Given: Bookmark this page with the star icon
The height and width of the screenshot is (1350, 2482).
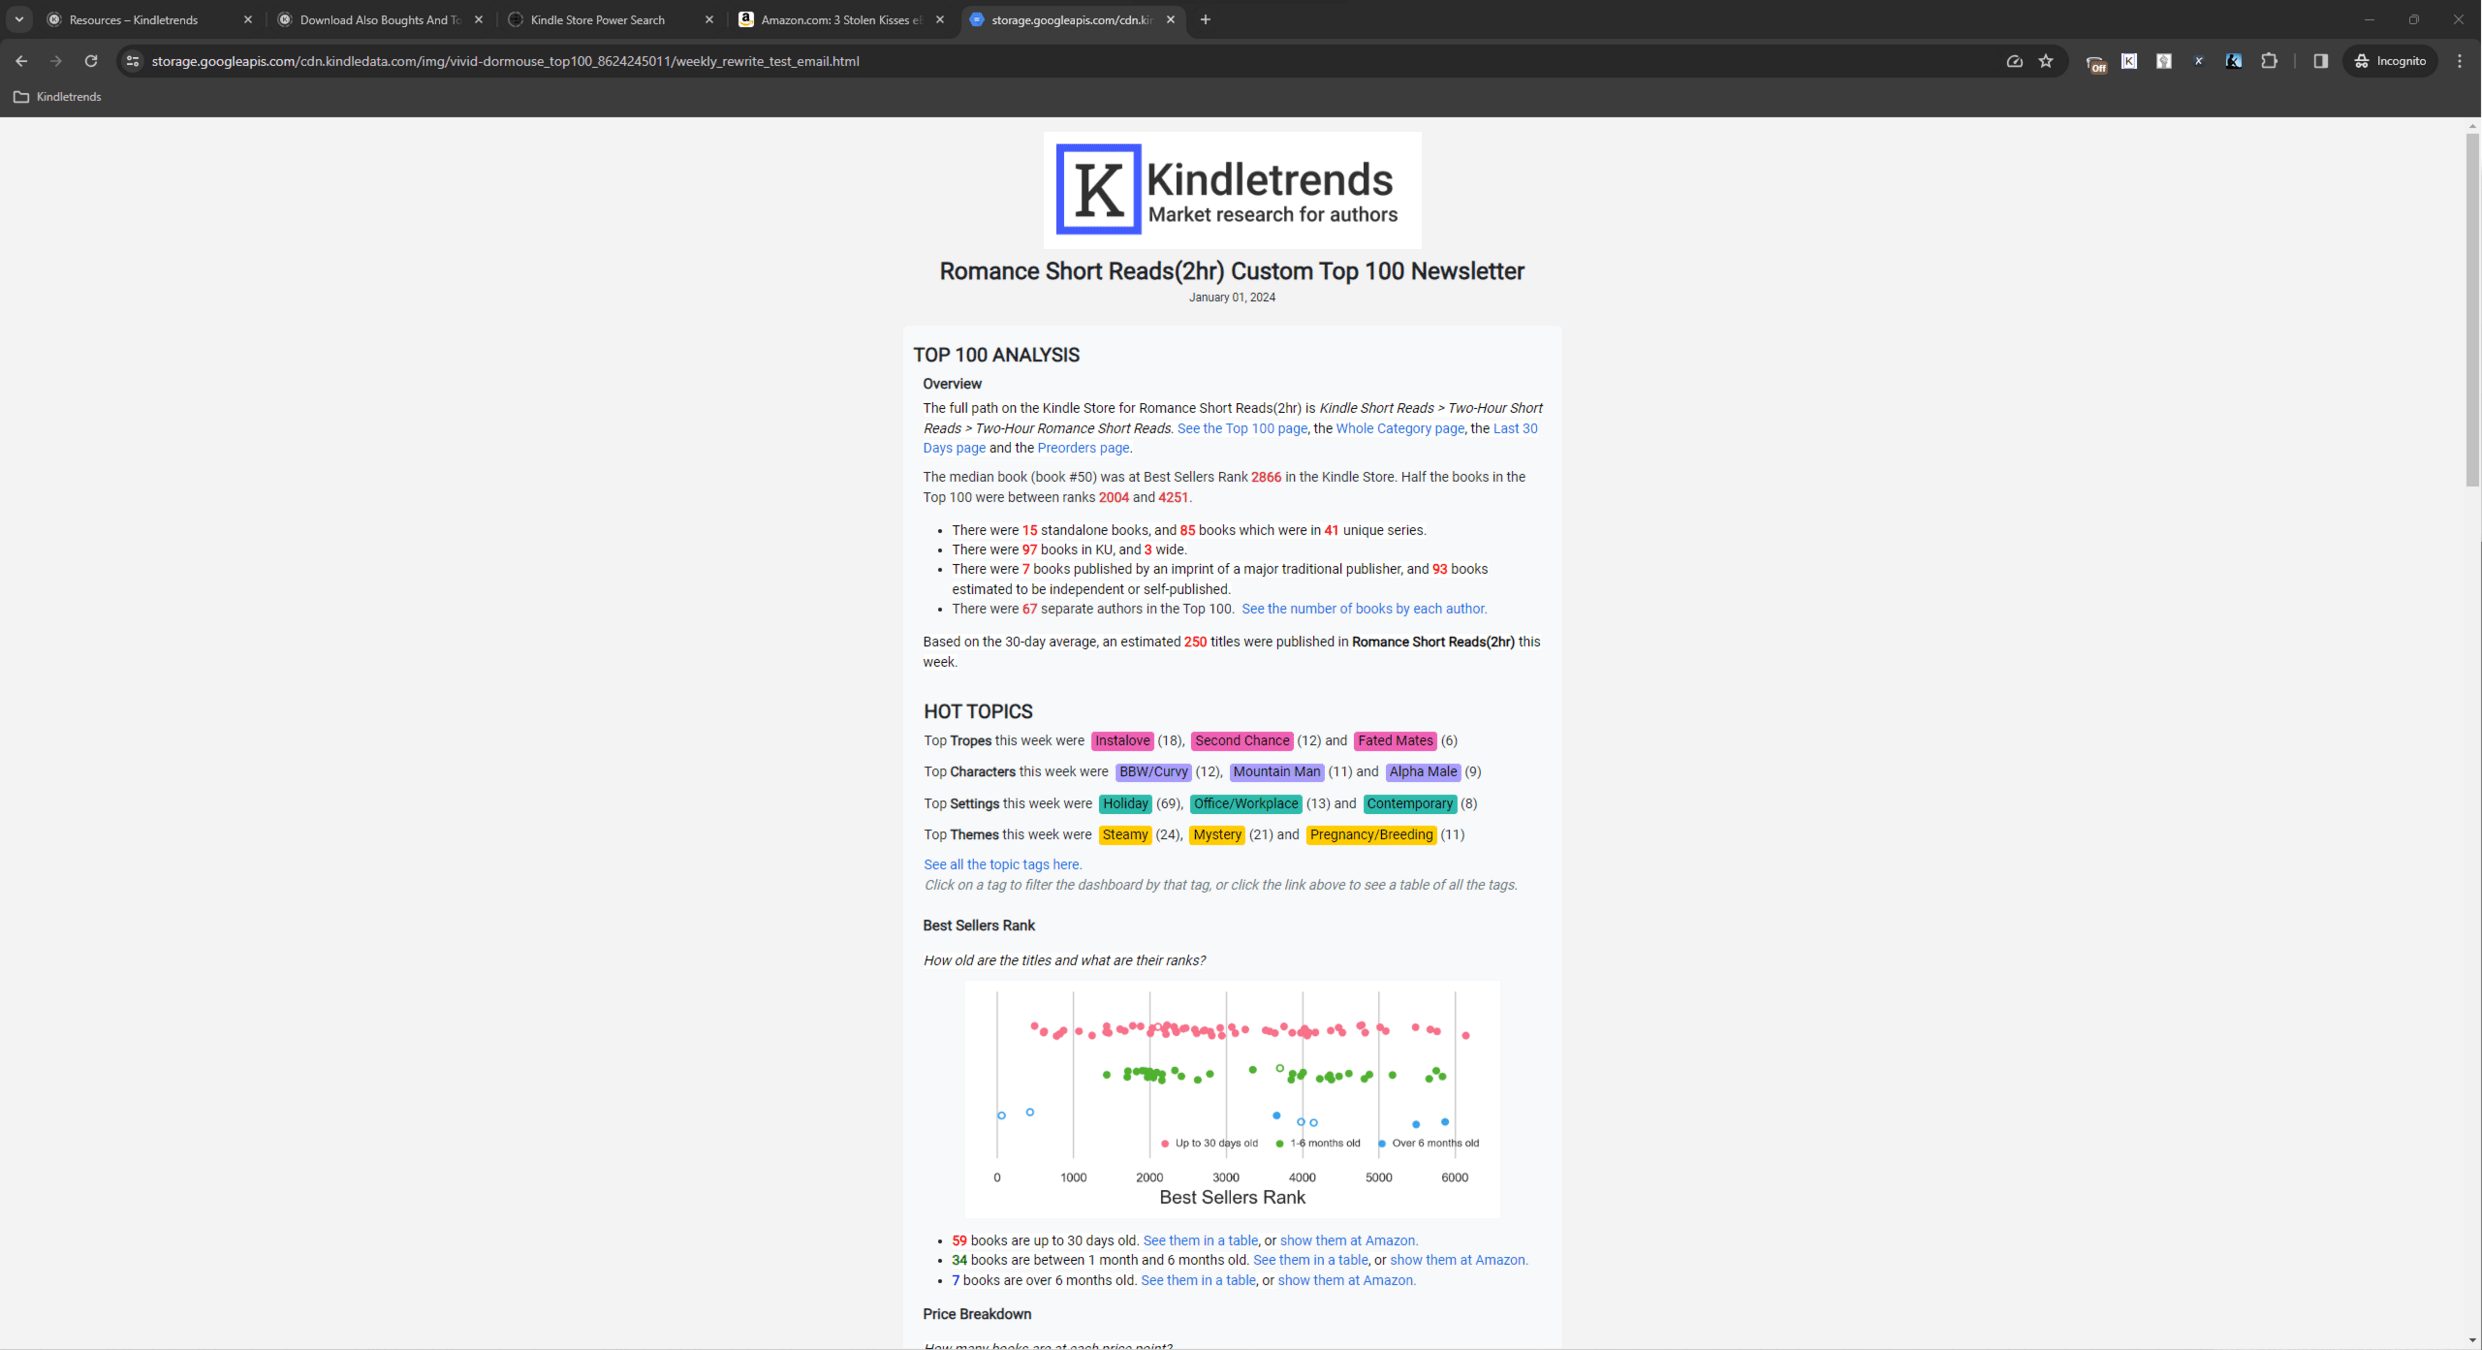Looking at the screenshot, I should [x=2046, y=61].
